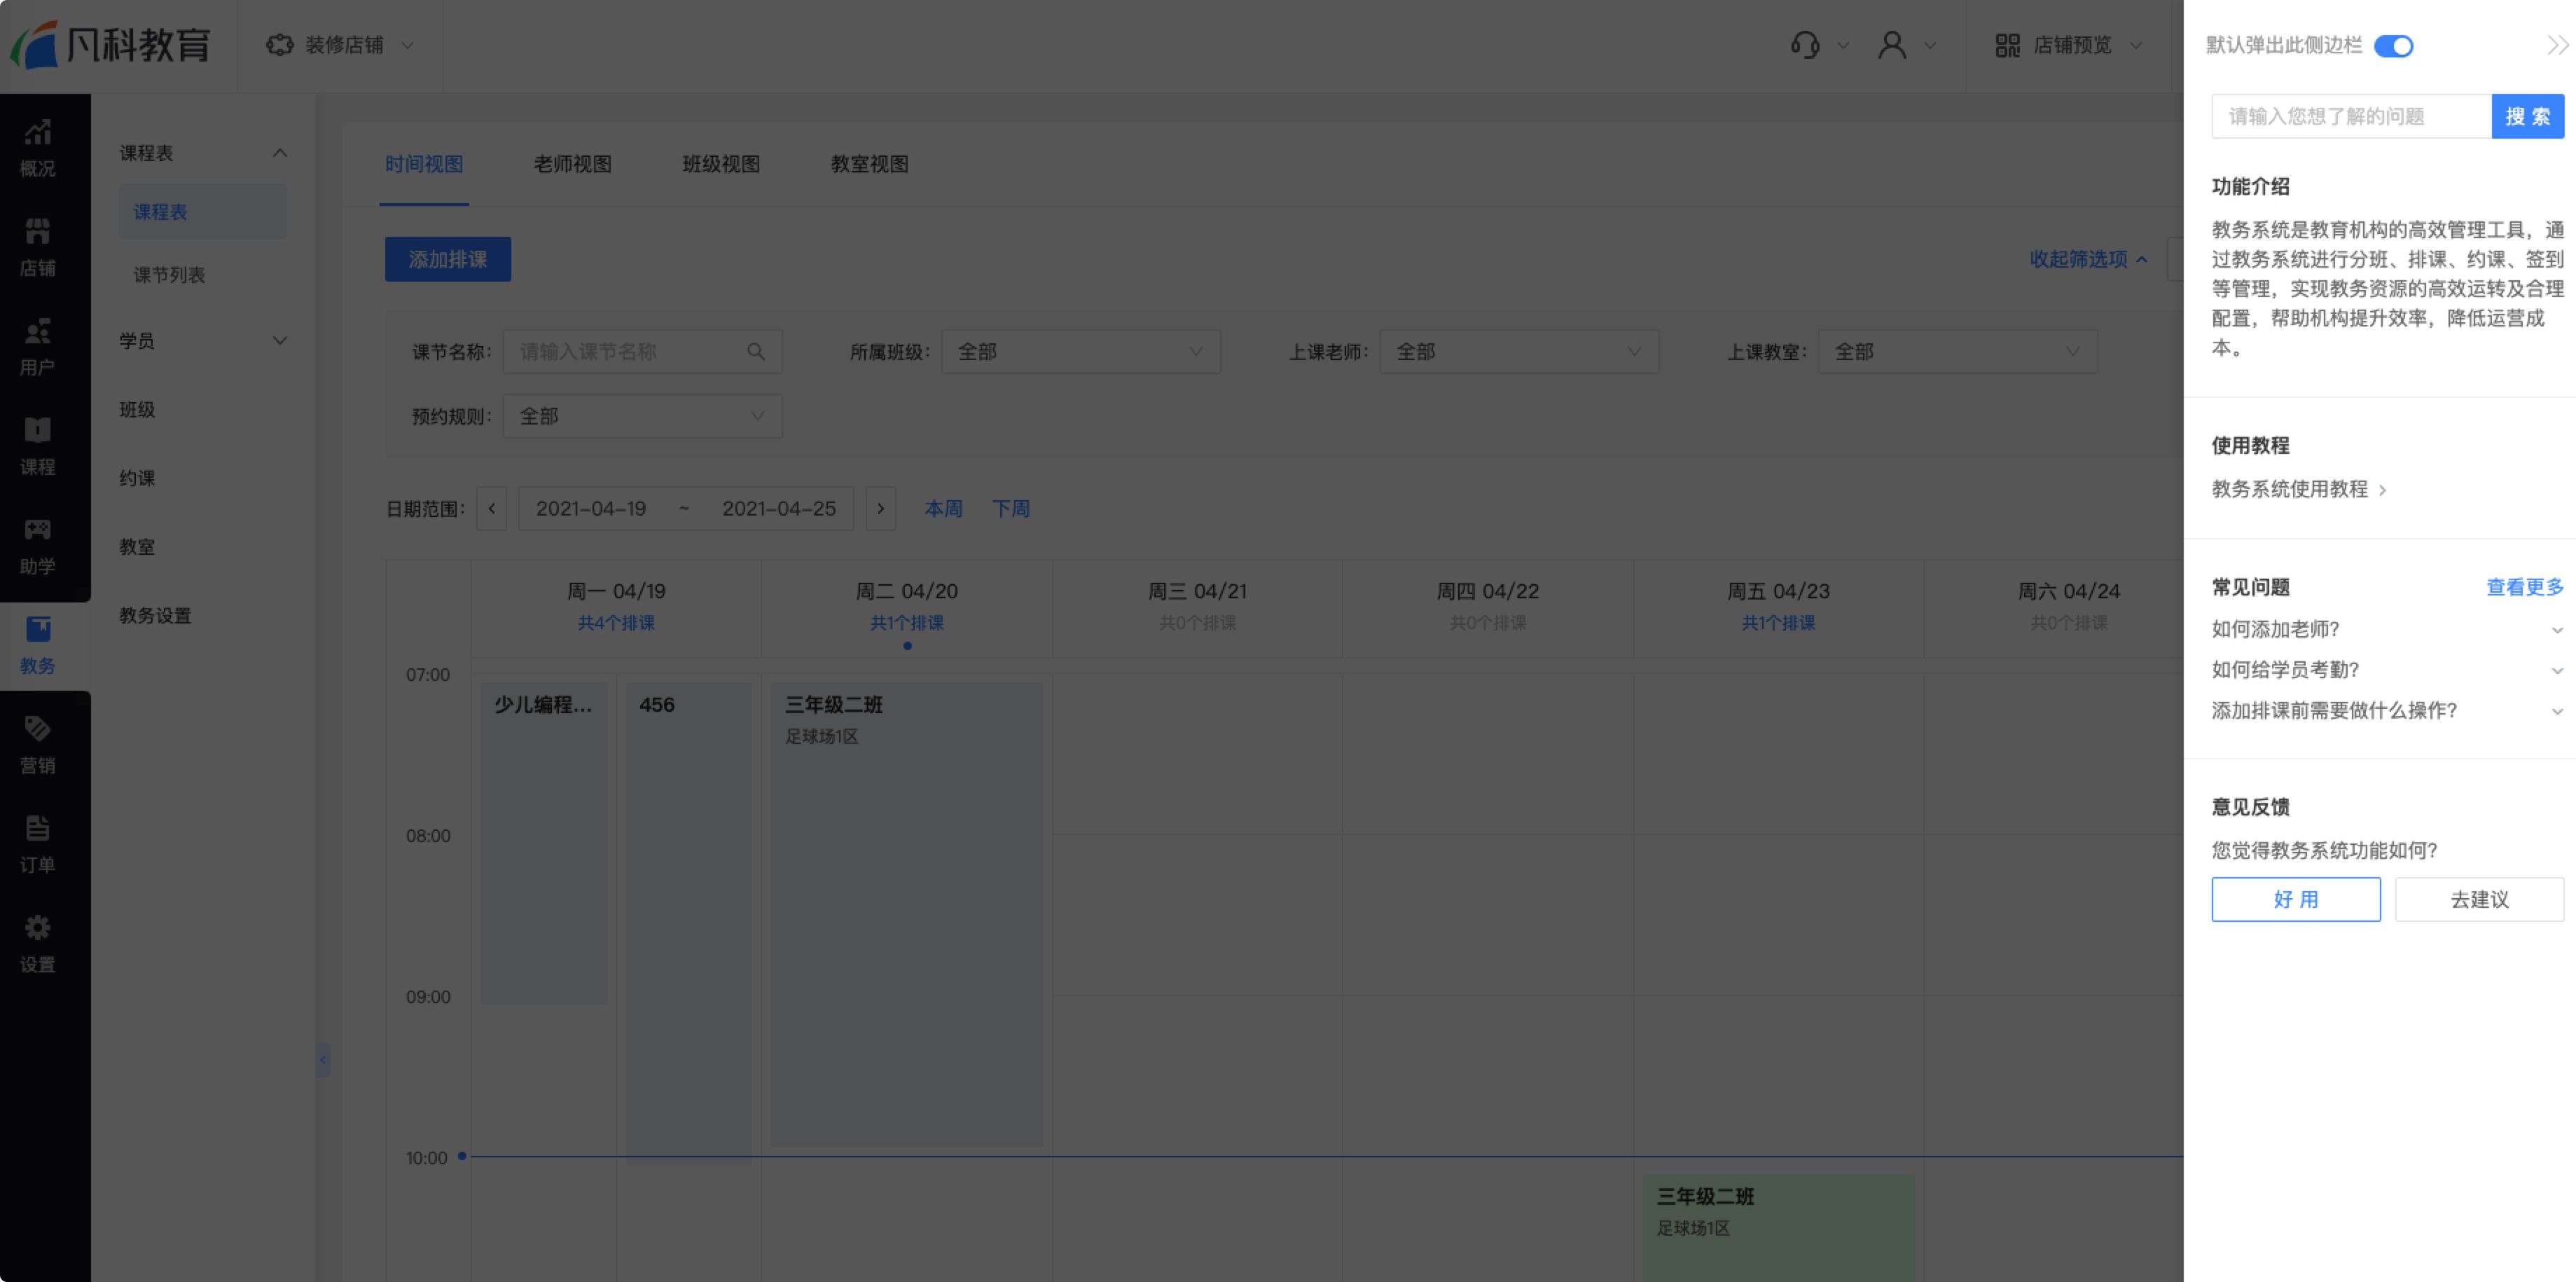Open the Tuesday 三年级二班 schedule block
Screen dimensions: 2576x1282
click(x=907, y=915)
